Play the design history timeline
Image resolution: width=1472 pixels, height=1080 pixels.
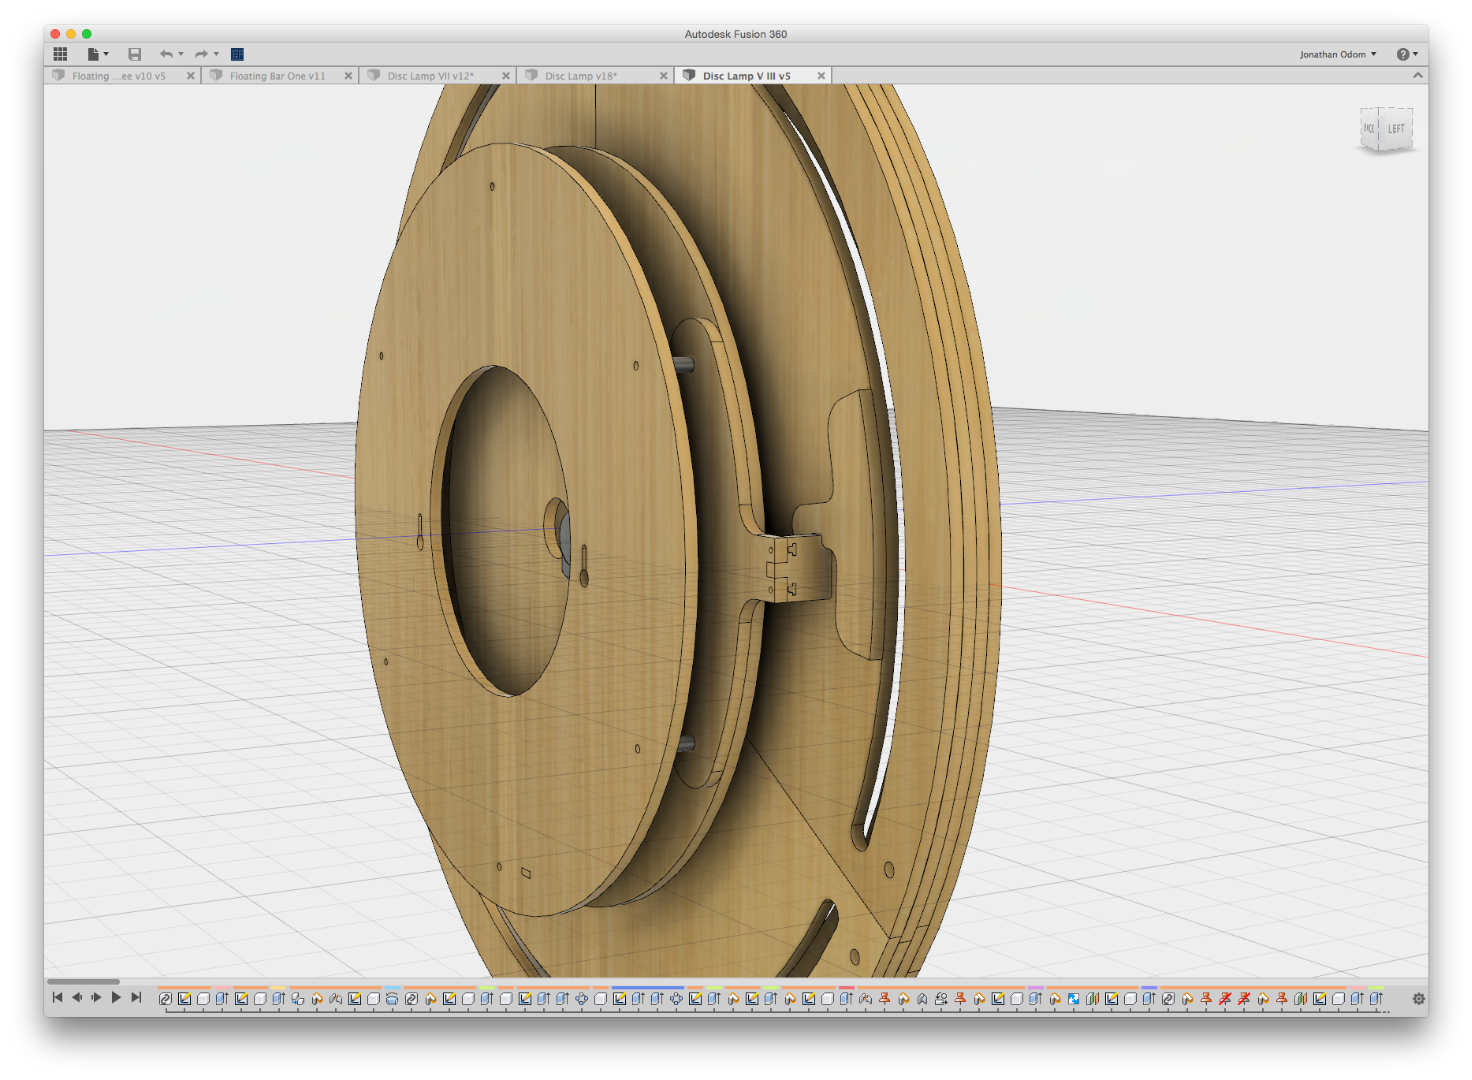(x=116, y=997)
